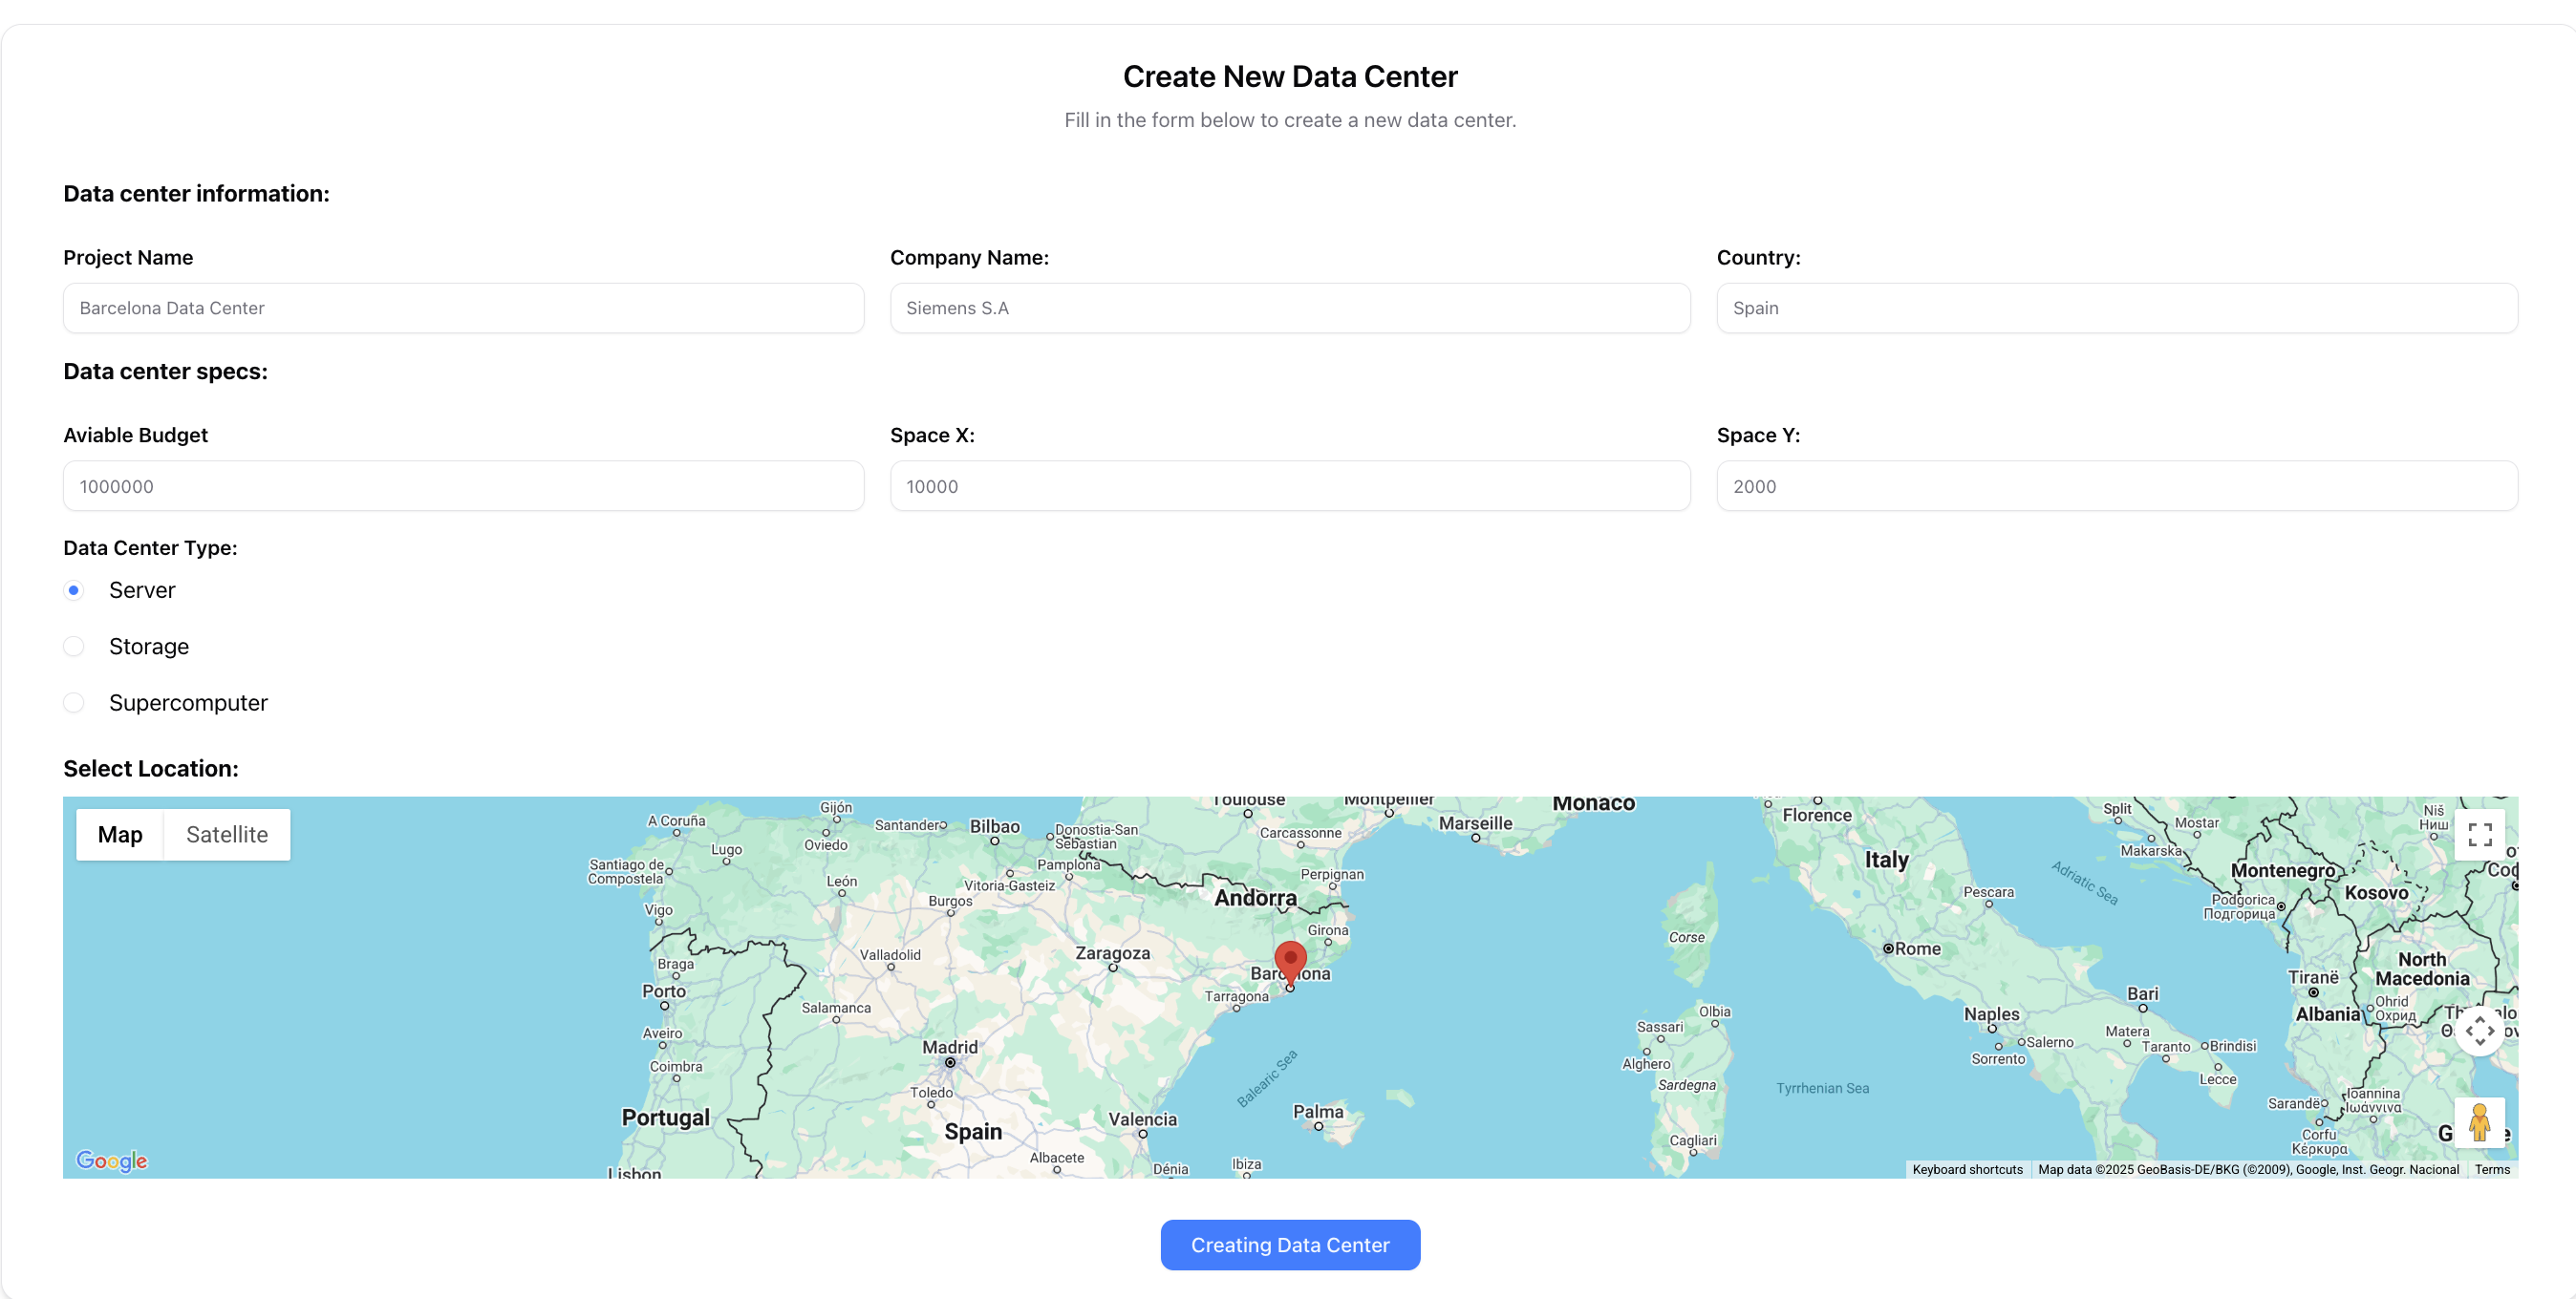Click the red location marker on Barcelona
Image resolution: width=2576 pixels, height=1299 pixels.
(x=1290, y=960)
